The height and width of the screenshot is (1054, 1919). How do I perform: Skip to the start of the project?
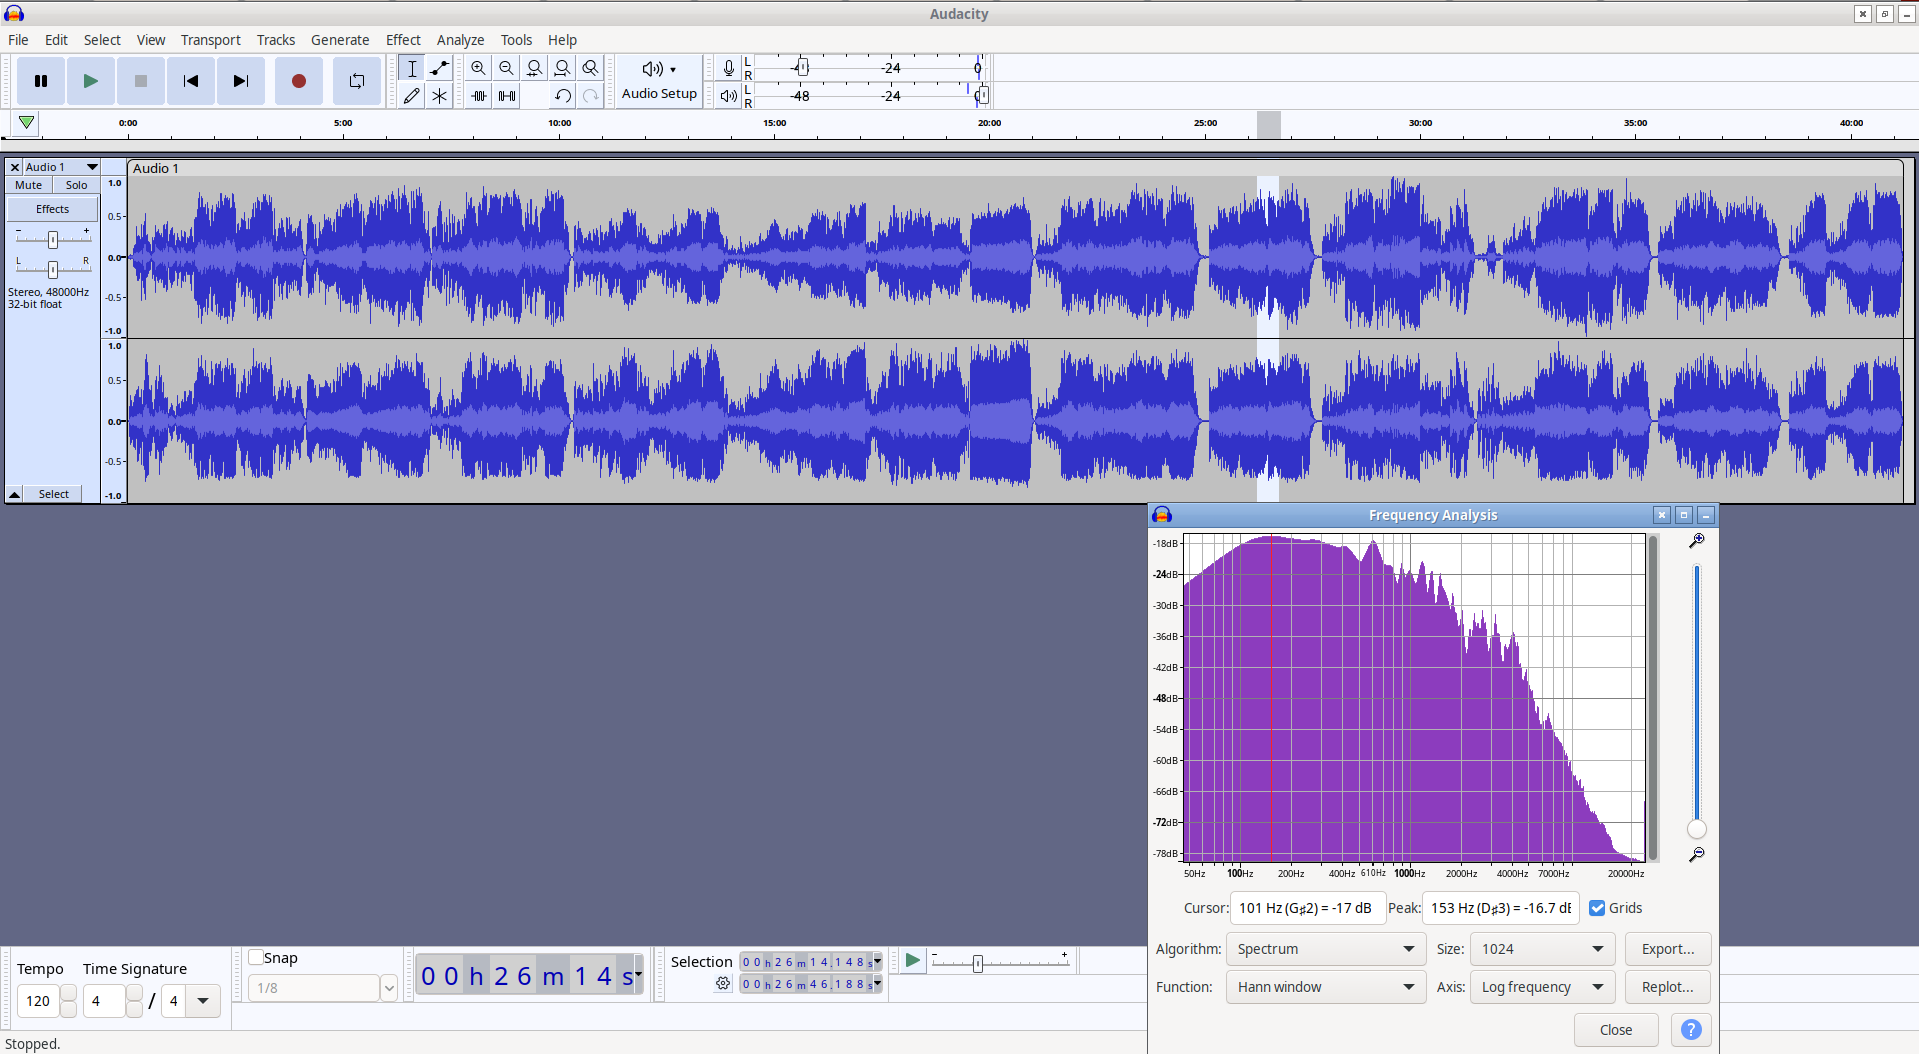coord(191,81)
